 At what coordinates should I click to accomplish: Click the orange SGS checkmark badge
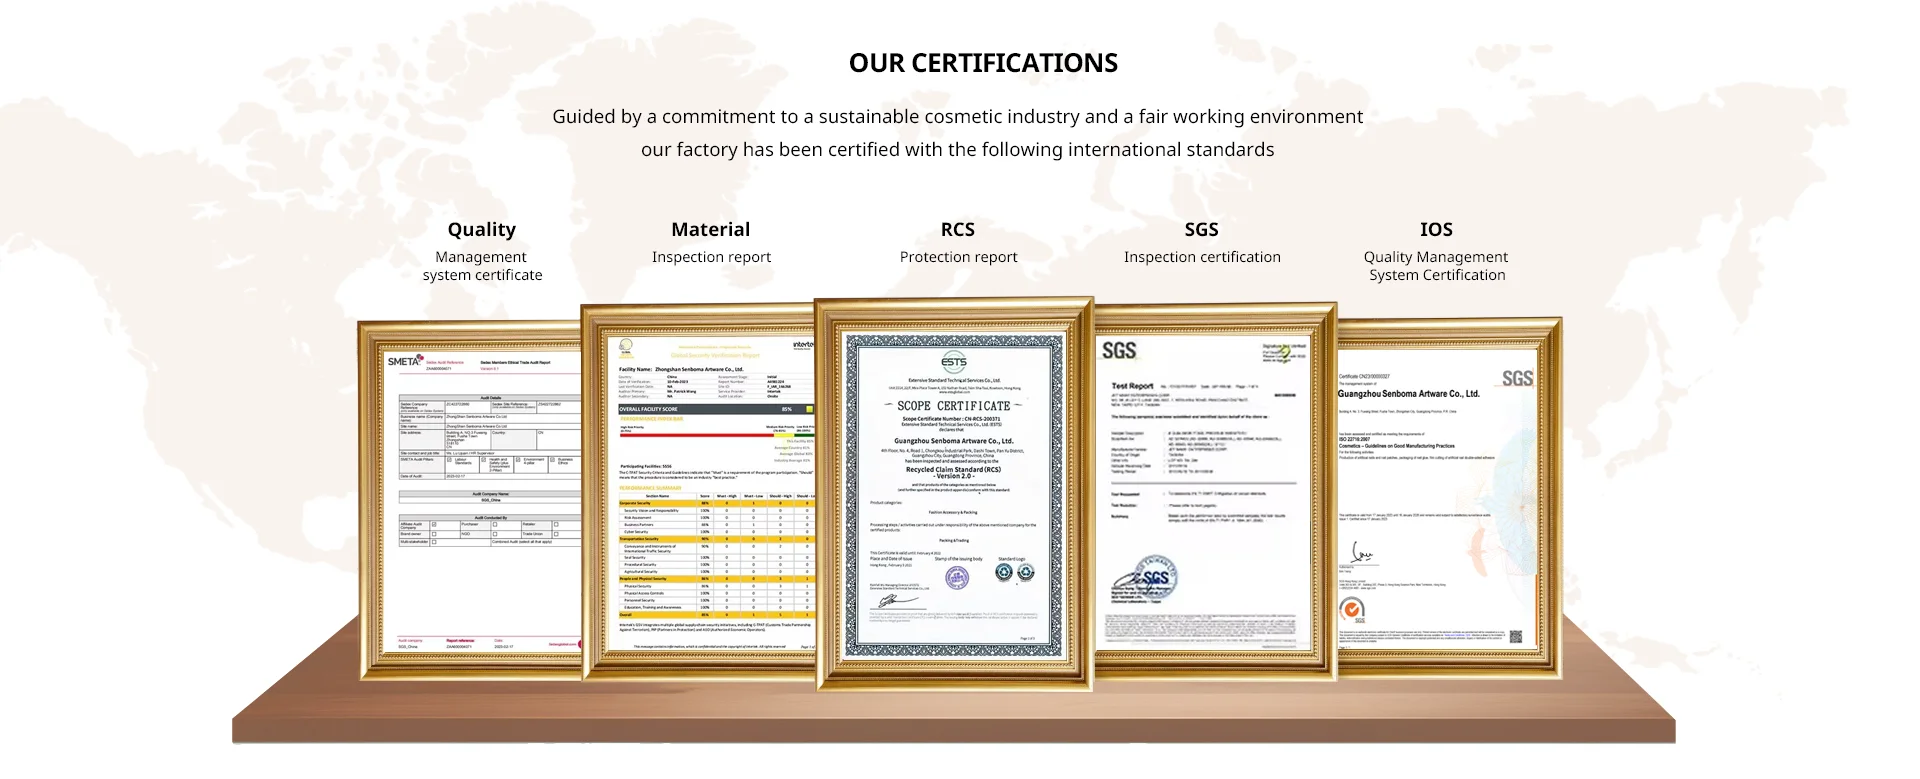coord(1352,609)
